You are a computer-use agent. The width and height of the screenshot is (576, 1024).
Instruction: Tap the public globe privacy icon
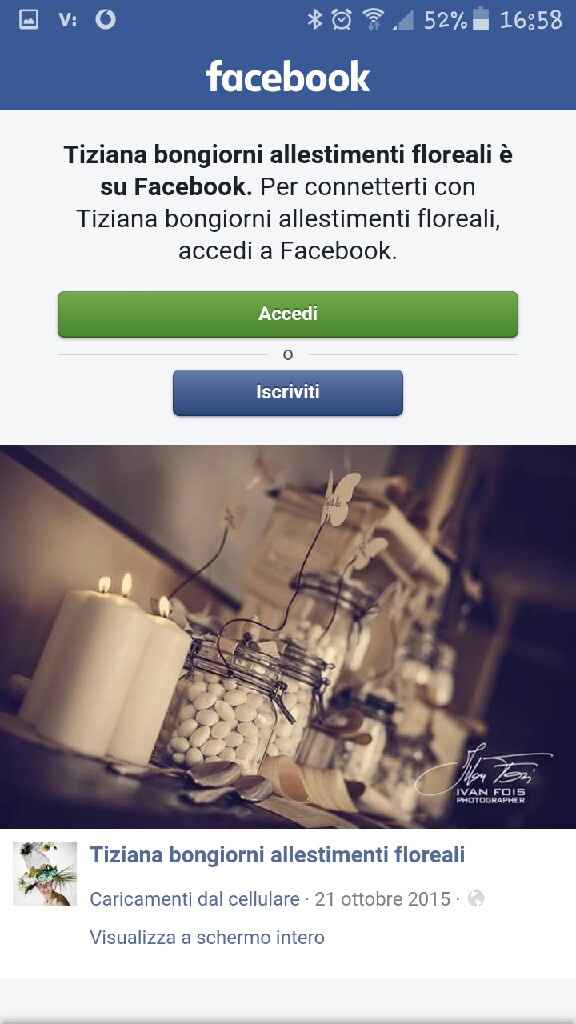click(476, 899)
